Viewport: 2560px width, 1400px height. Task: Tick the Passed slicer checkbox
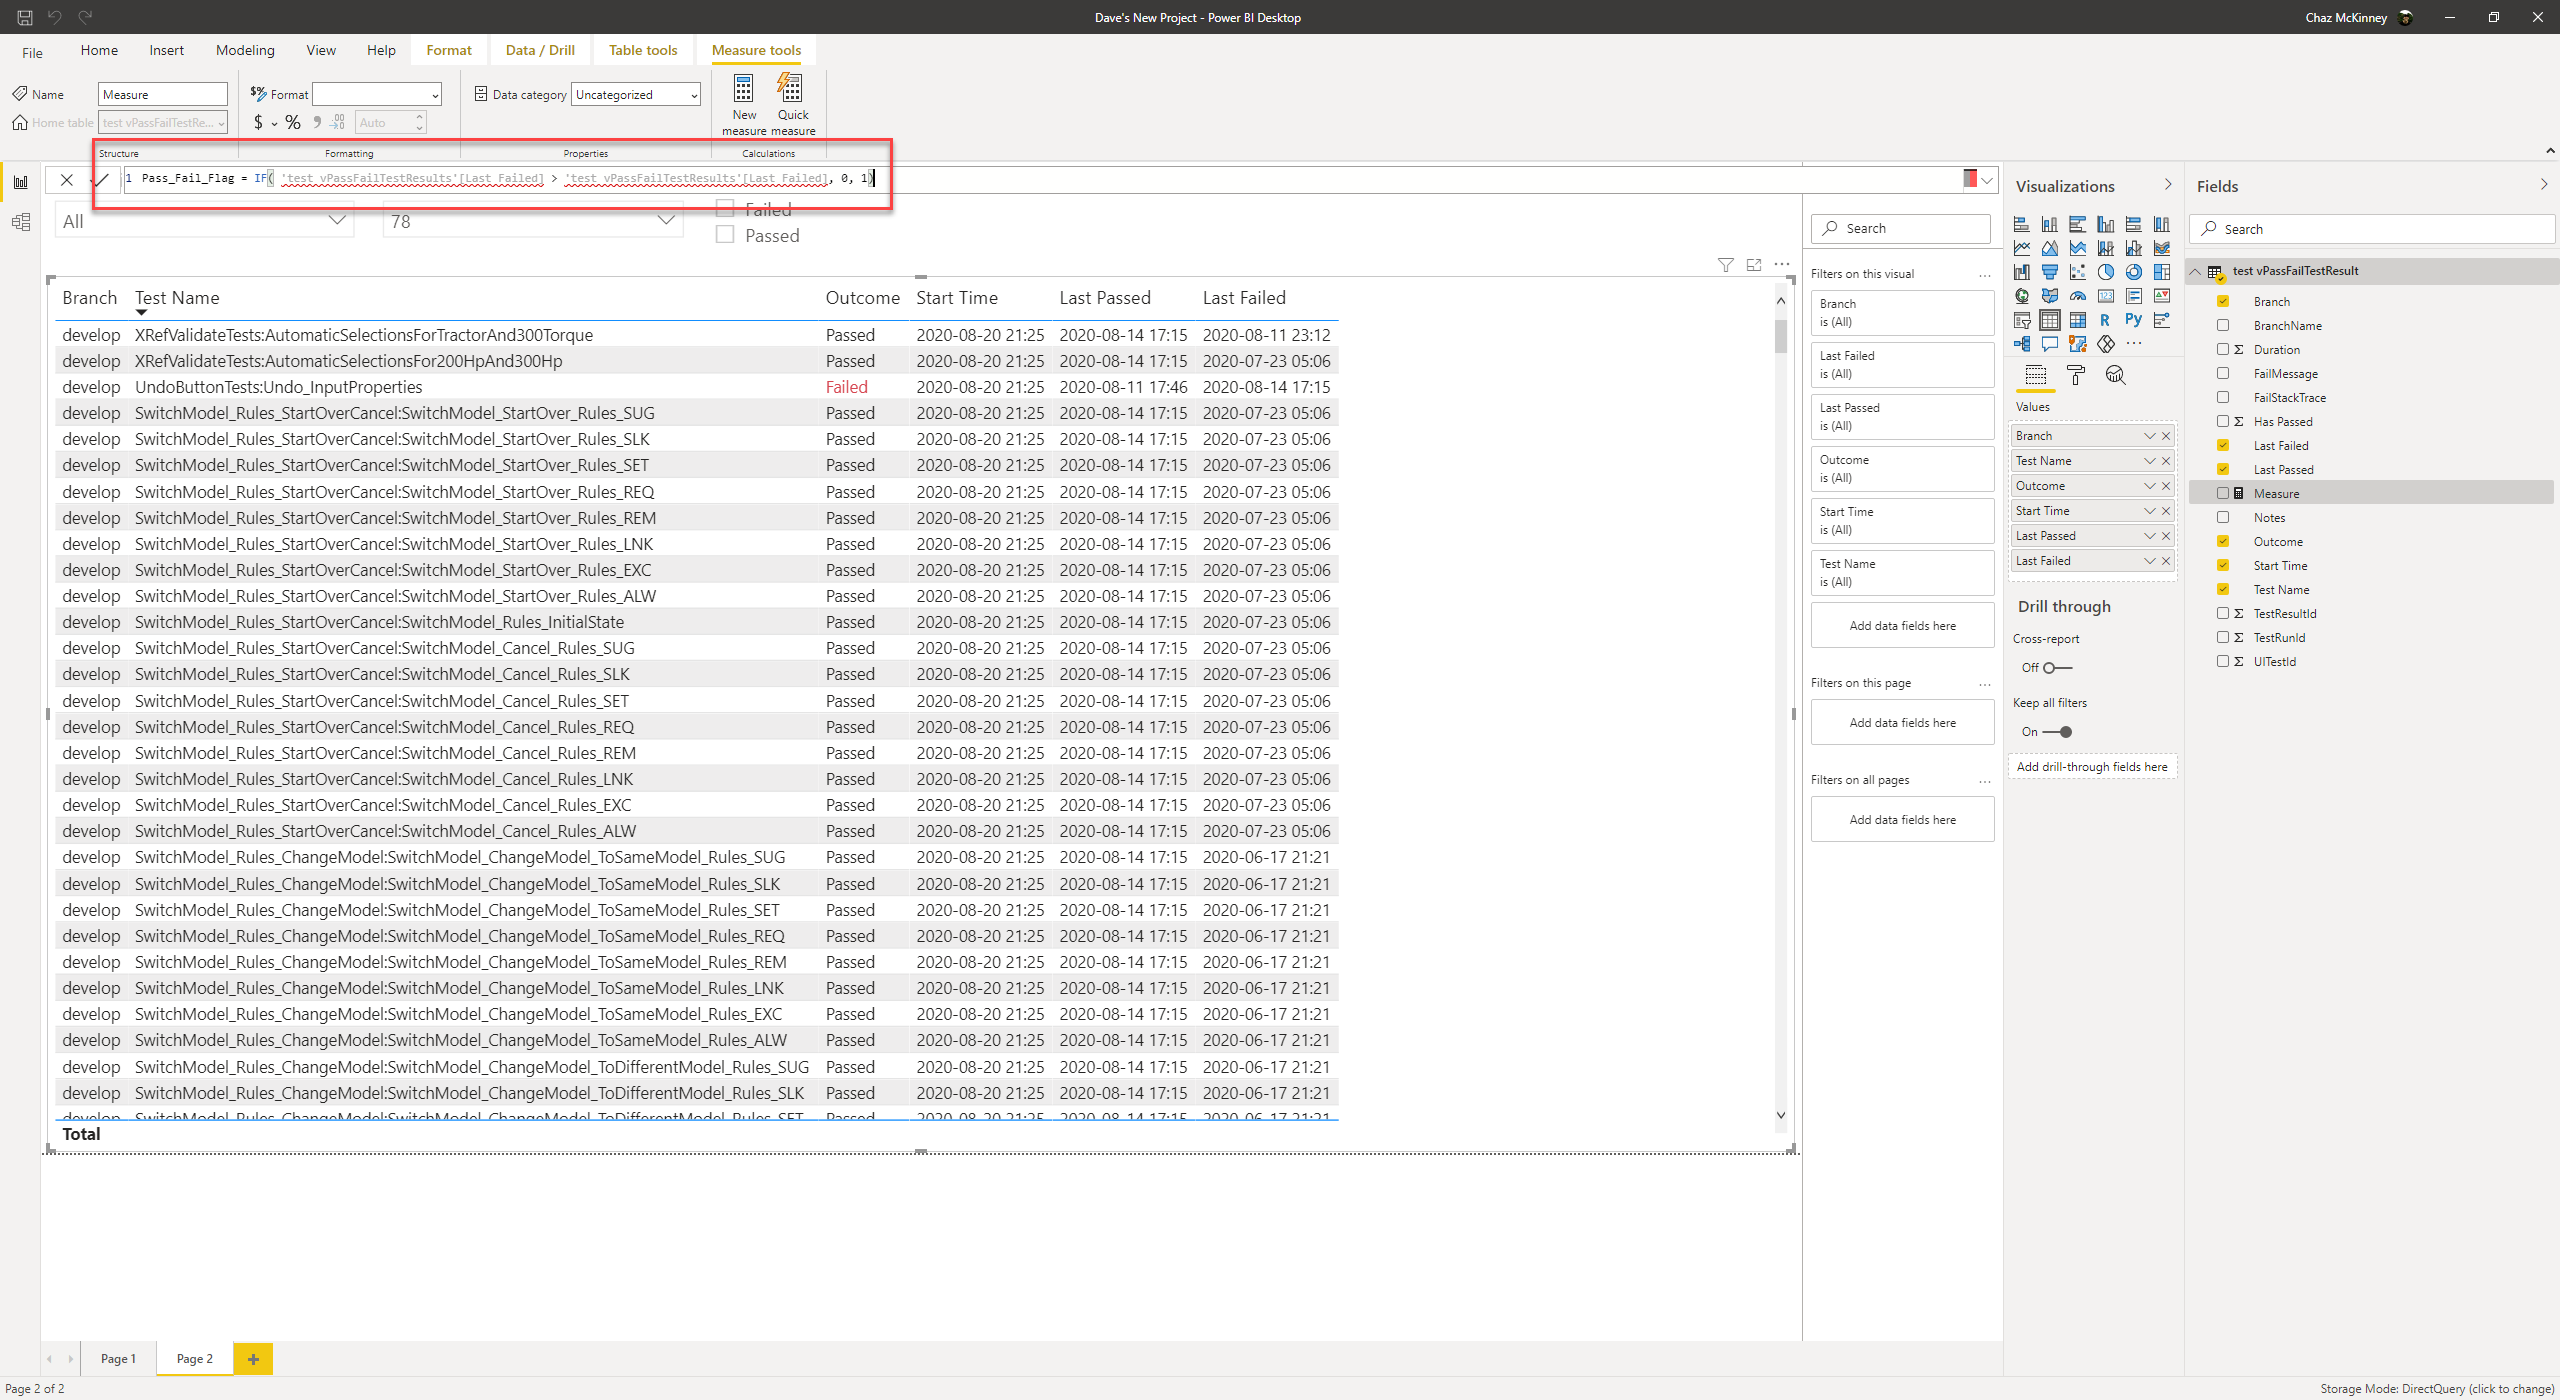pos(725,235)
